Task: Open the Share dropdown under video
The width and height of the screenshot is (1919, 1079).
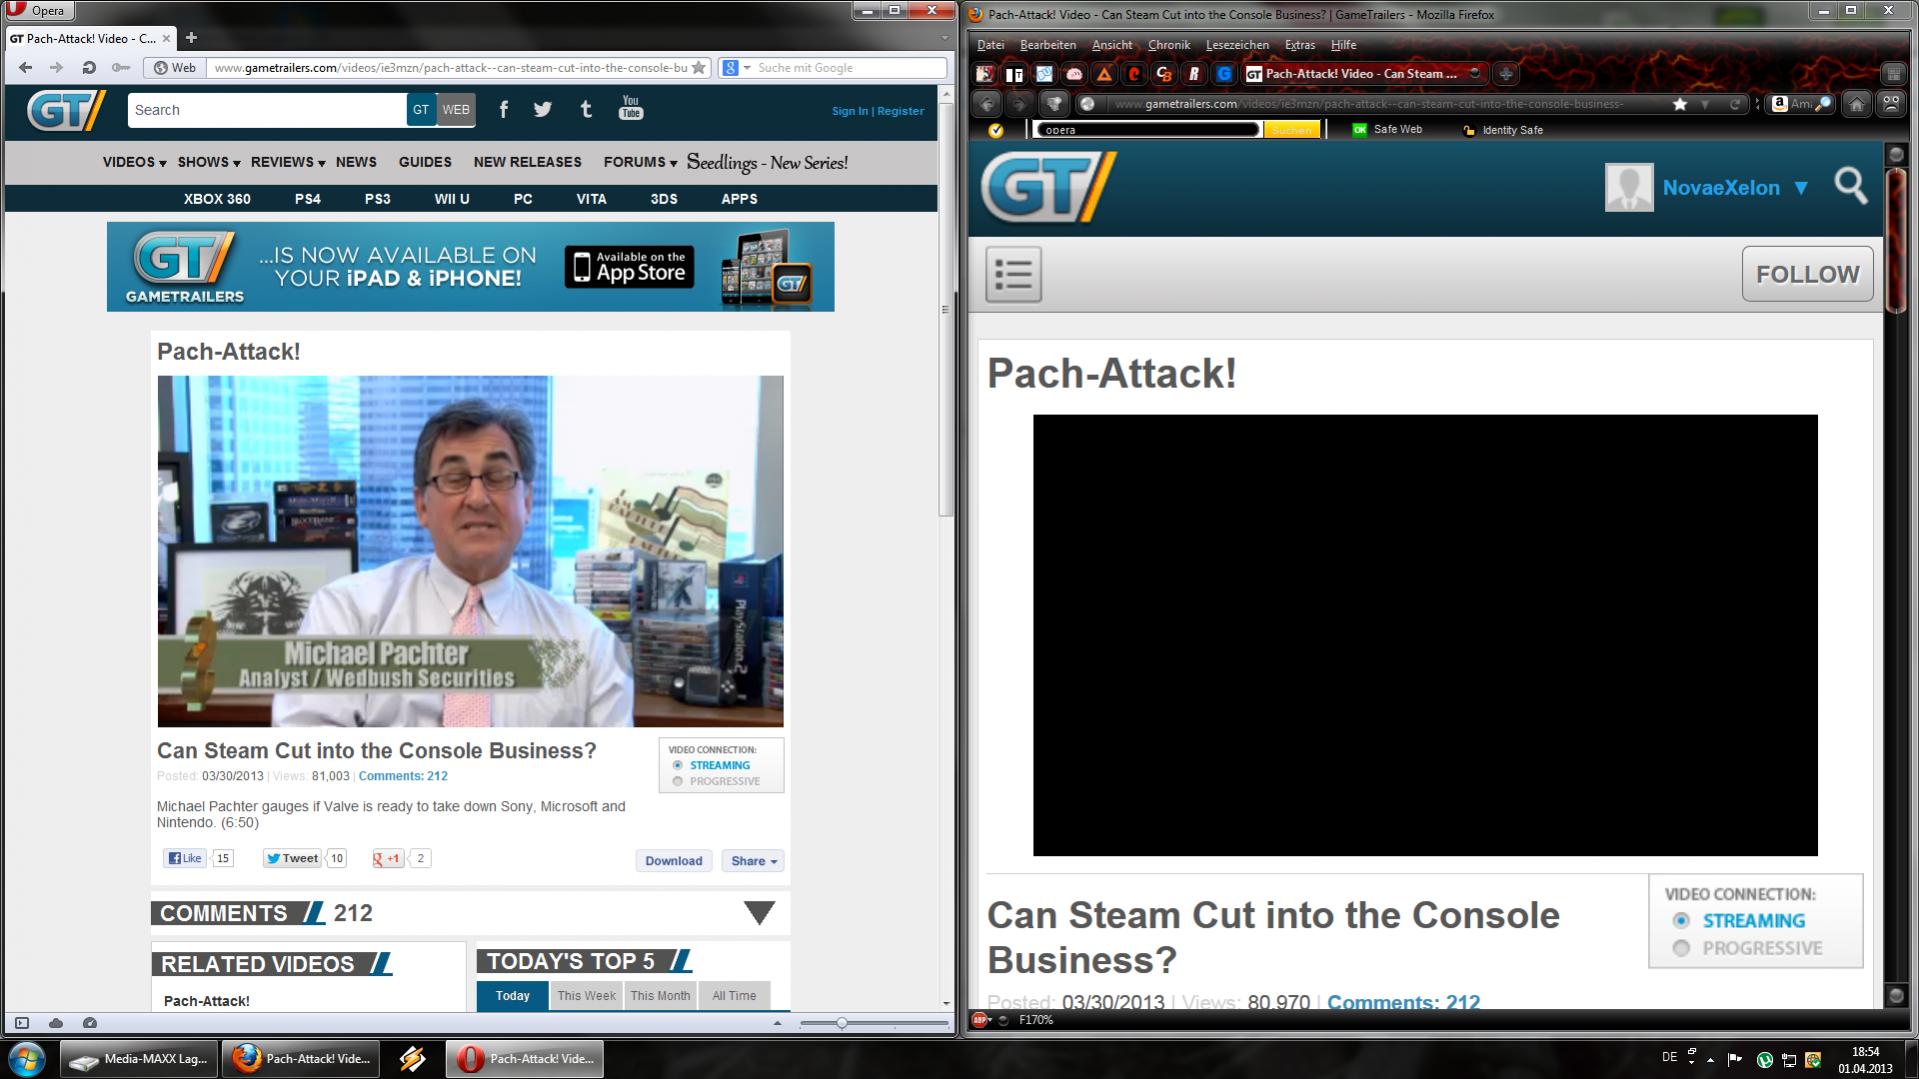Action: pos(754,861)
